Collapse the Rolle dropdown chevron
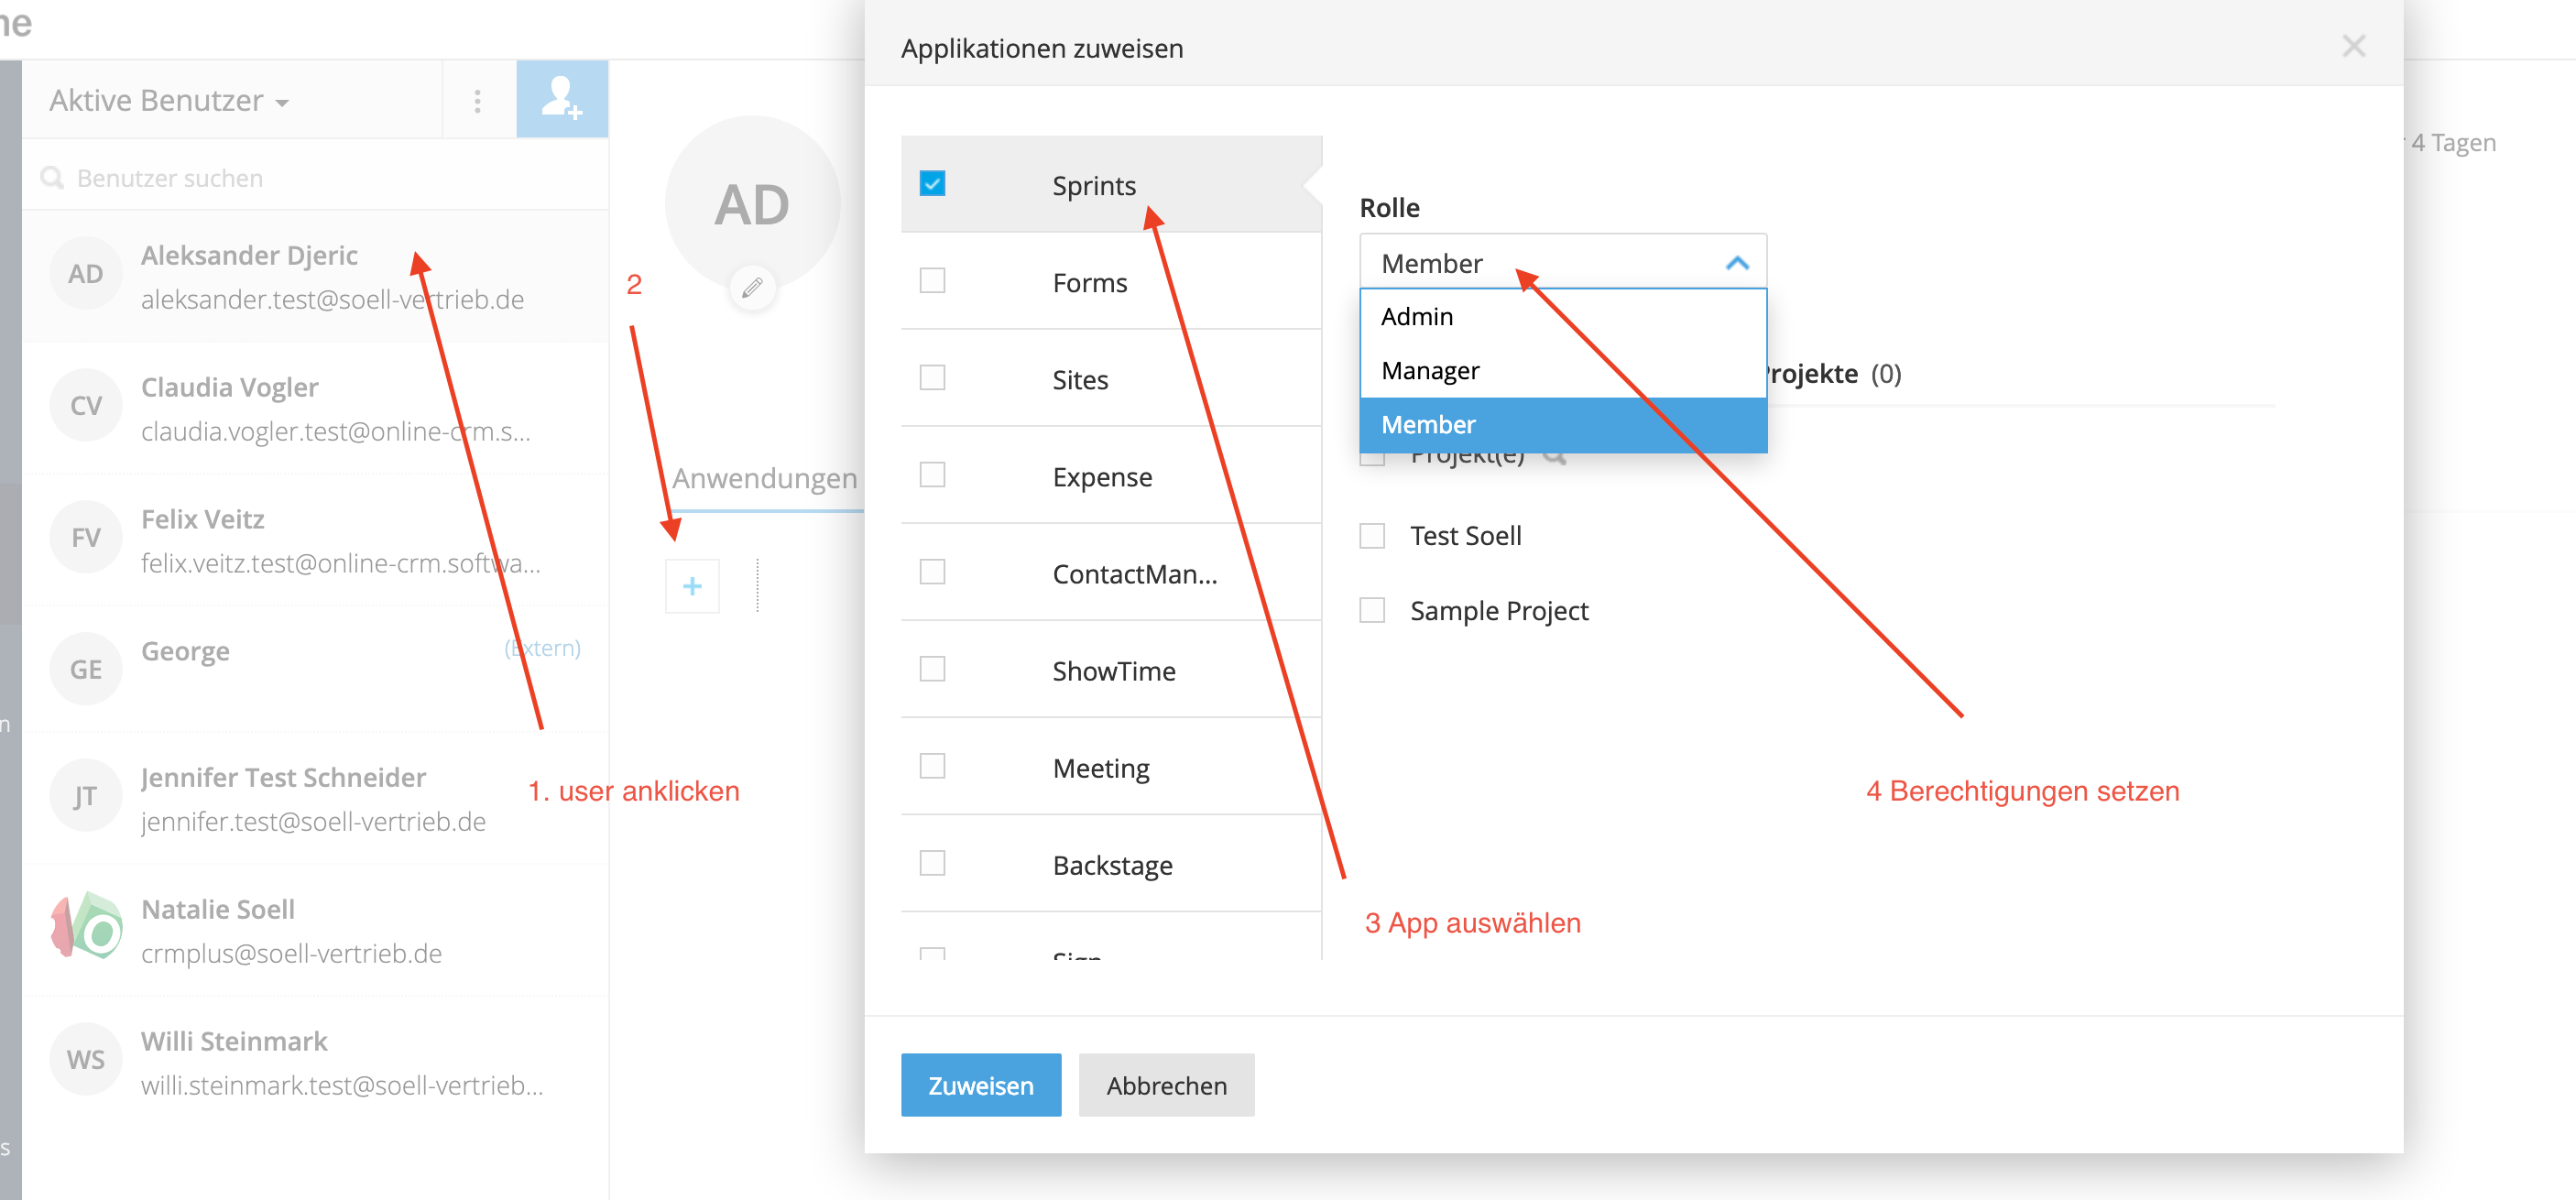 tap(1737, 263)
